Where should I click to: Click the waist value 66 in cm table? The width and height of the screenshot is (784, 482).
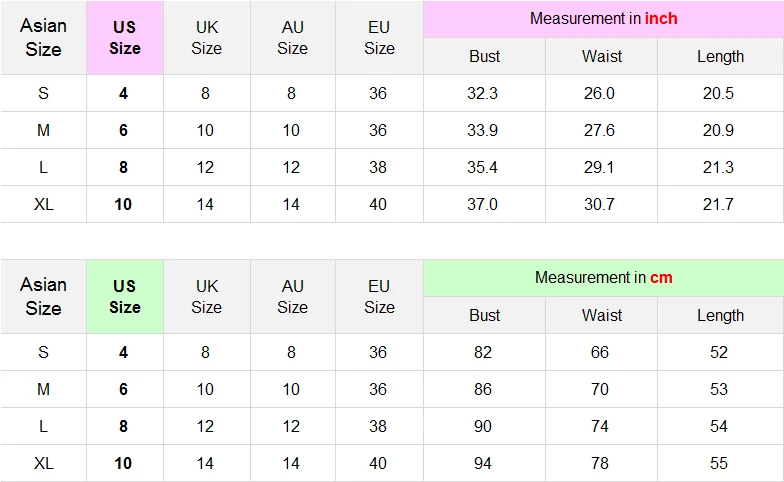[x=600, y=352]
